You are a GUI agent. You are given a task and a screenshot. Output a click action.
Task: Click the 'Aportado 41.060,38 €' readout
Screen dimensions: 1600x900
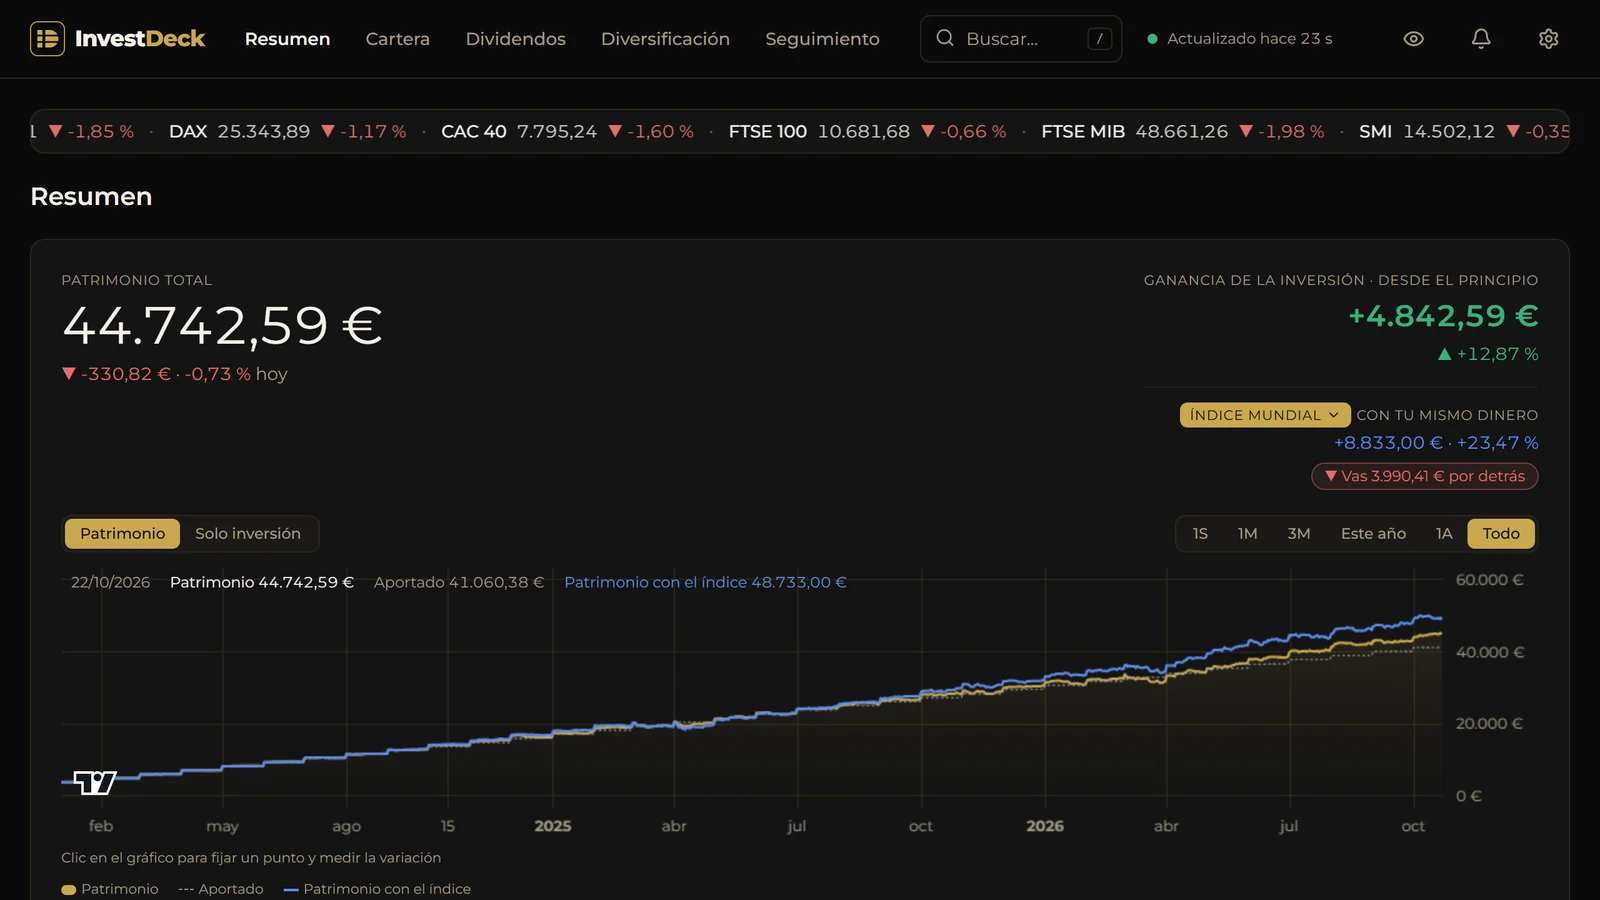tap(459, 582)
